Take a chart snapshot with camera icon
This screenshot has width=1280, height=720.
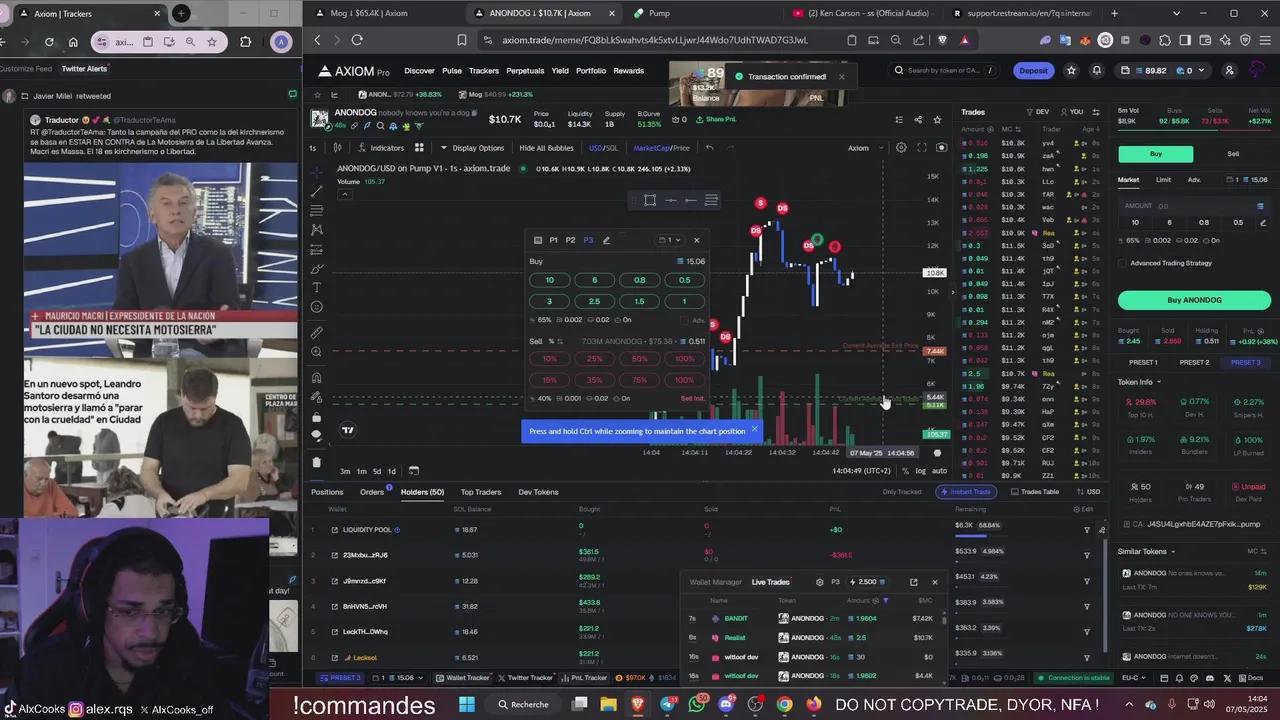point(941,147)
